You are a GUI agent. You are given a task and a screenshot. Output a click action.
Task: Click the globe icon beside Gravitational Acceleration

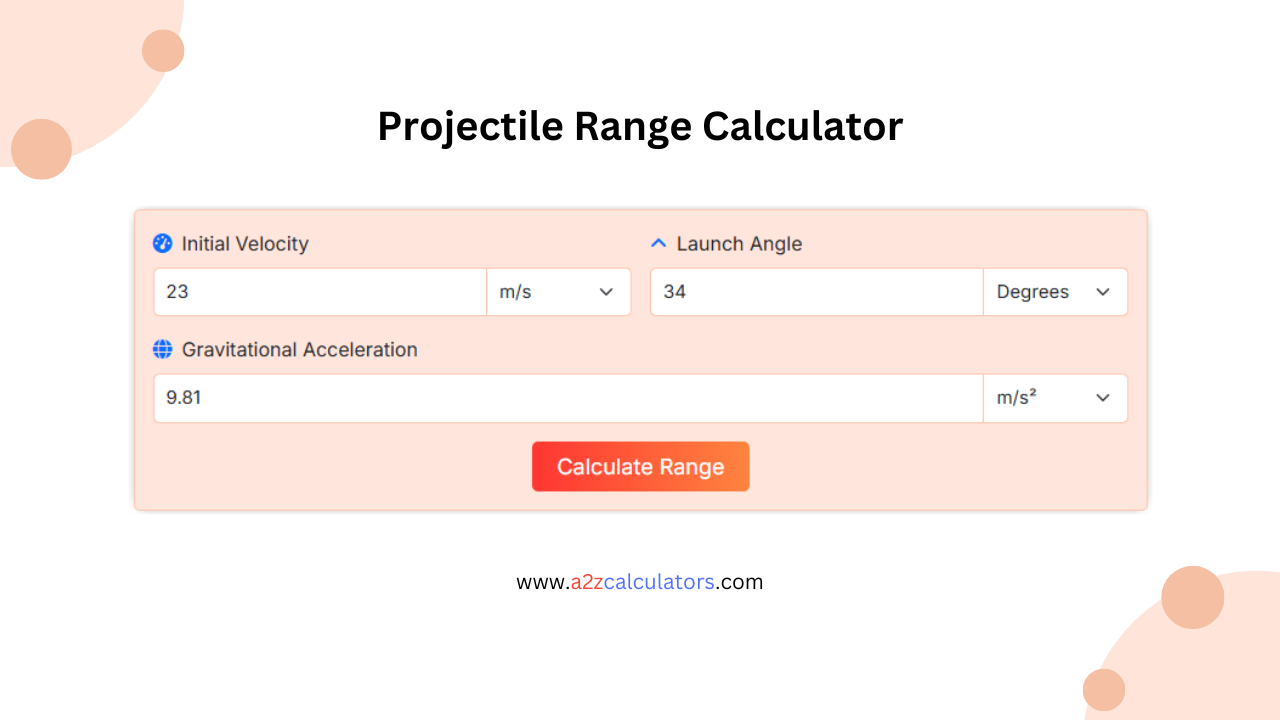(163, 350)
